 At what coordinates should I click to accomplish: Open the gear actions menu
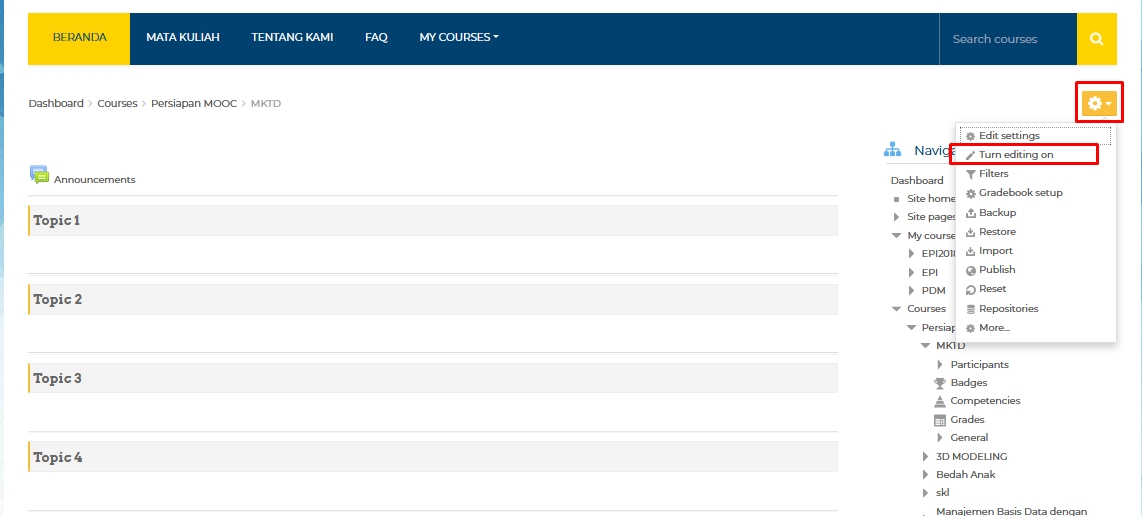click(1098, 103)
